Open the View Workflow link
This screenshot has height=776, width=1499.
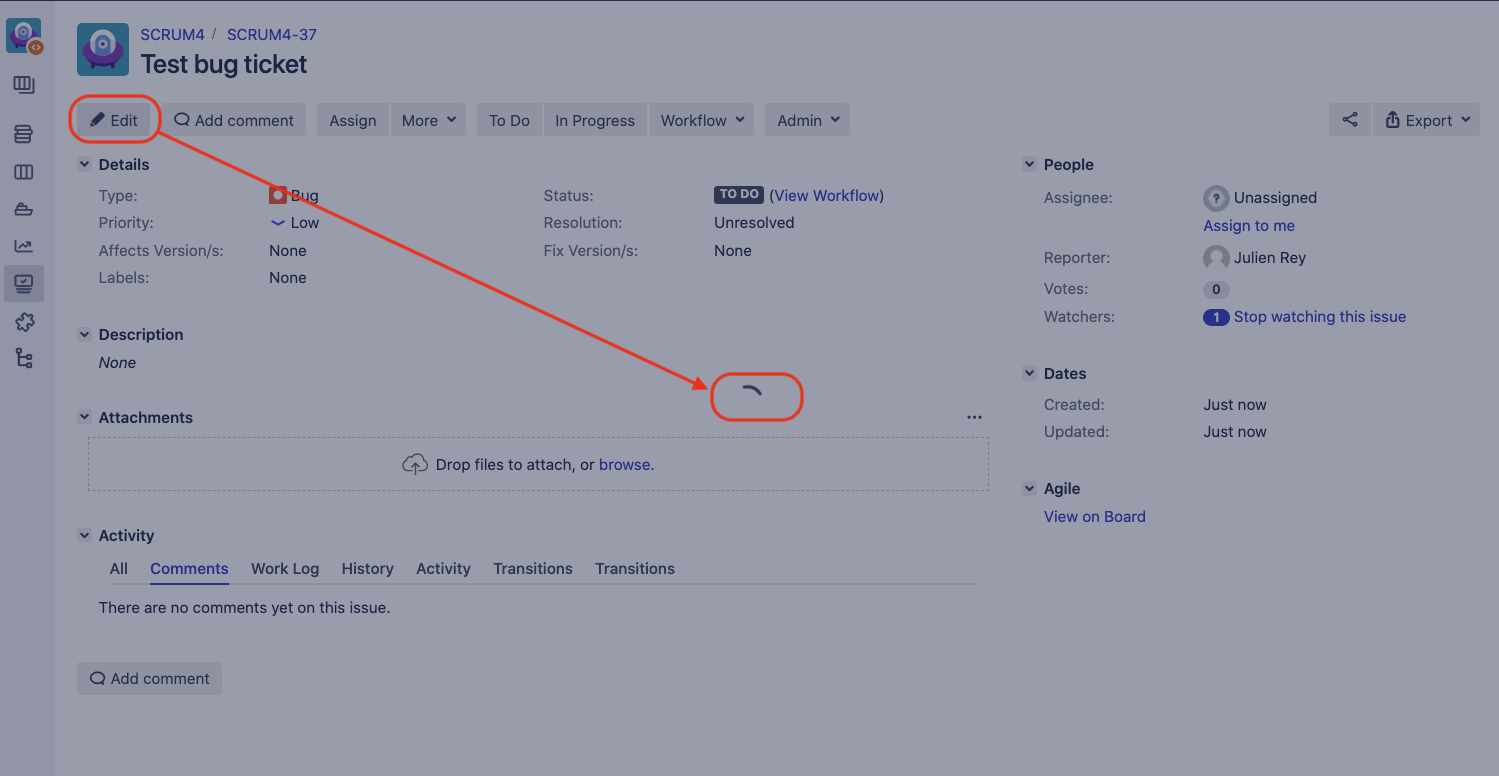click(826, 195)
